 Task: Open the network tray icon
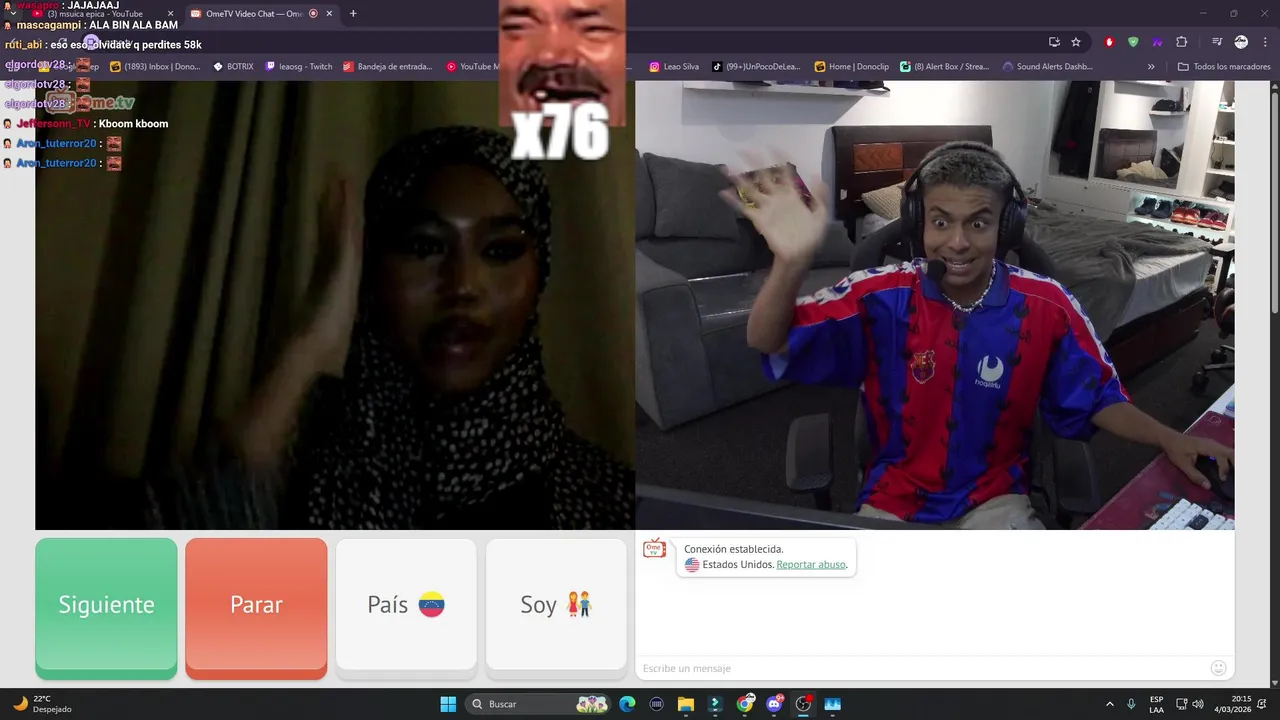click(x=1181, y=704)
